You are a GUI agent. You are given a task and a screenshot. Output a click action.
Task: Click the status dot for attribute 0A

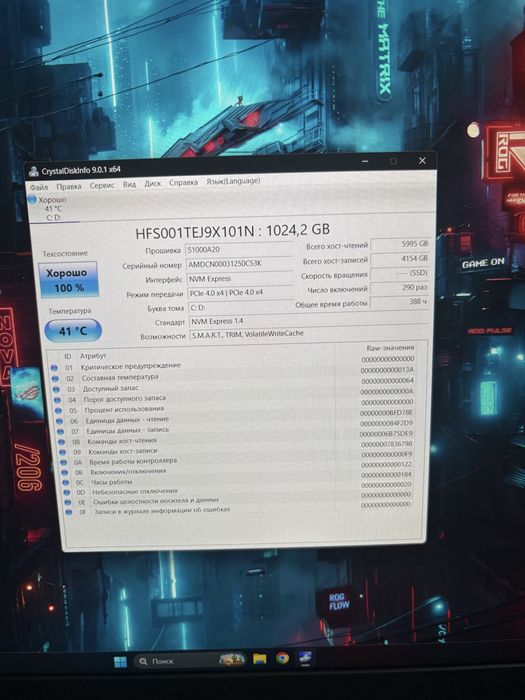[64, 462]
